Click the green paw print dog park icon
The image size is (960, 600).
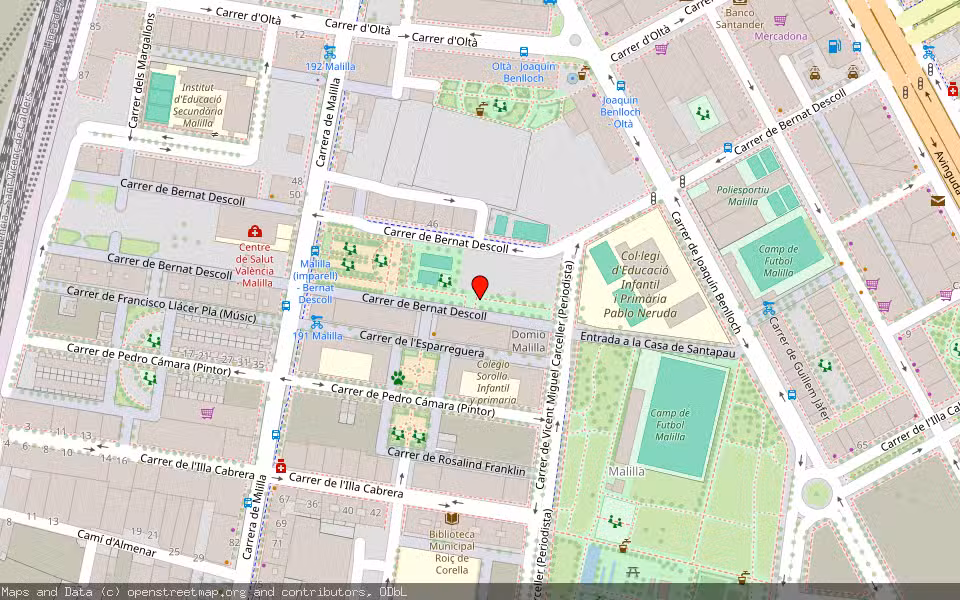point(398,377)
